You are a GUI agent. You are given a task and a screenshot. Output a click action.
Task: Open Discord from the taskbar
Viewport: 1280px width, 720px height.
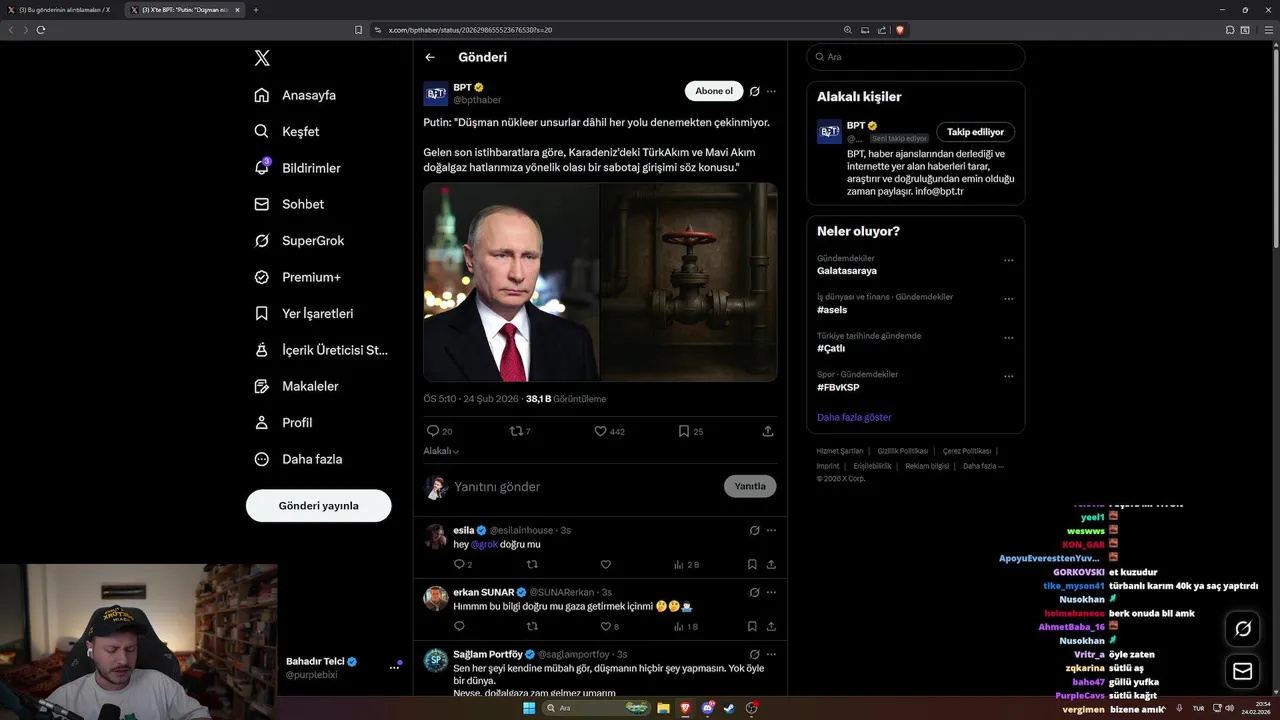(x=707, y=708)
